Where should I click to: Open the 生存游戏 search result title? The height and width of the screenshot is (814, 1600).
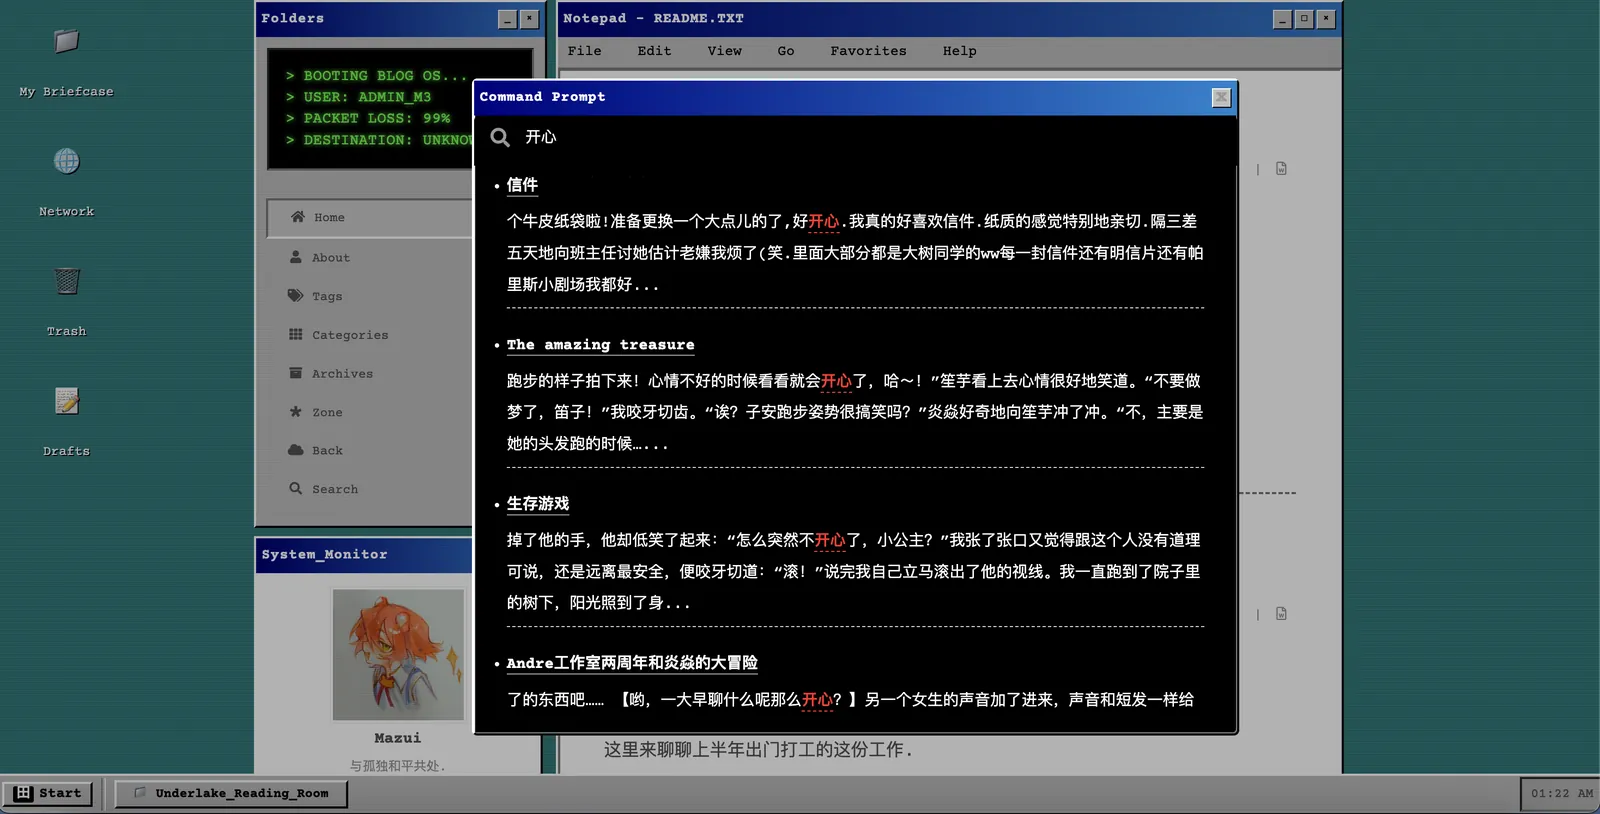point(538,504)
